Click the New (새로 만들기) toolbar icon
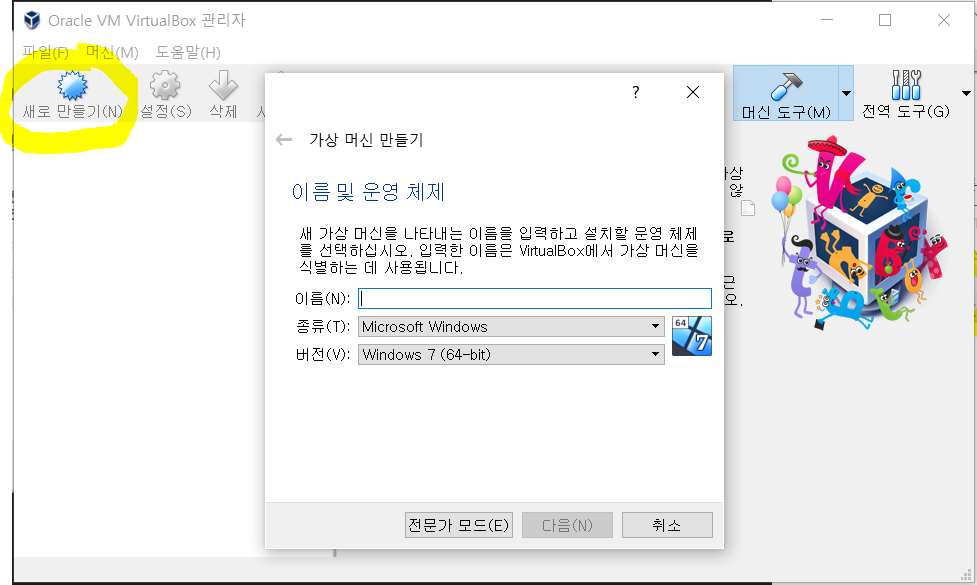 tap(72, 85)
